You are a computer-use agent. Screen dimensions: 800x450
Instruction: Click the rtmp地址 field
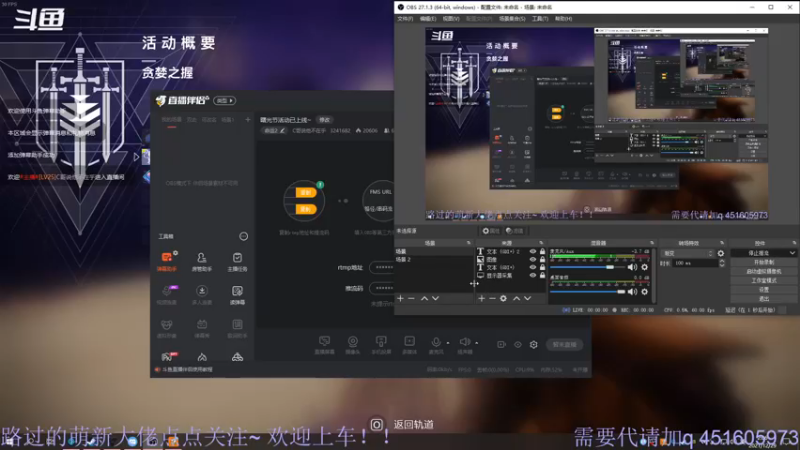coord(382,267)
